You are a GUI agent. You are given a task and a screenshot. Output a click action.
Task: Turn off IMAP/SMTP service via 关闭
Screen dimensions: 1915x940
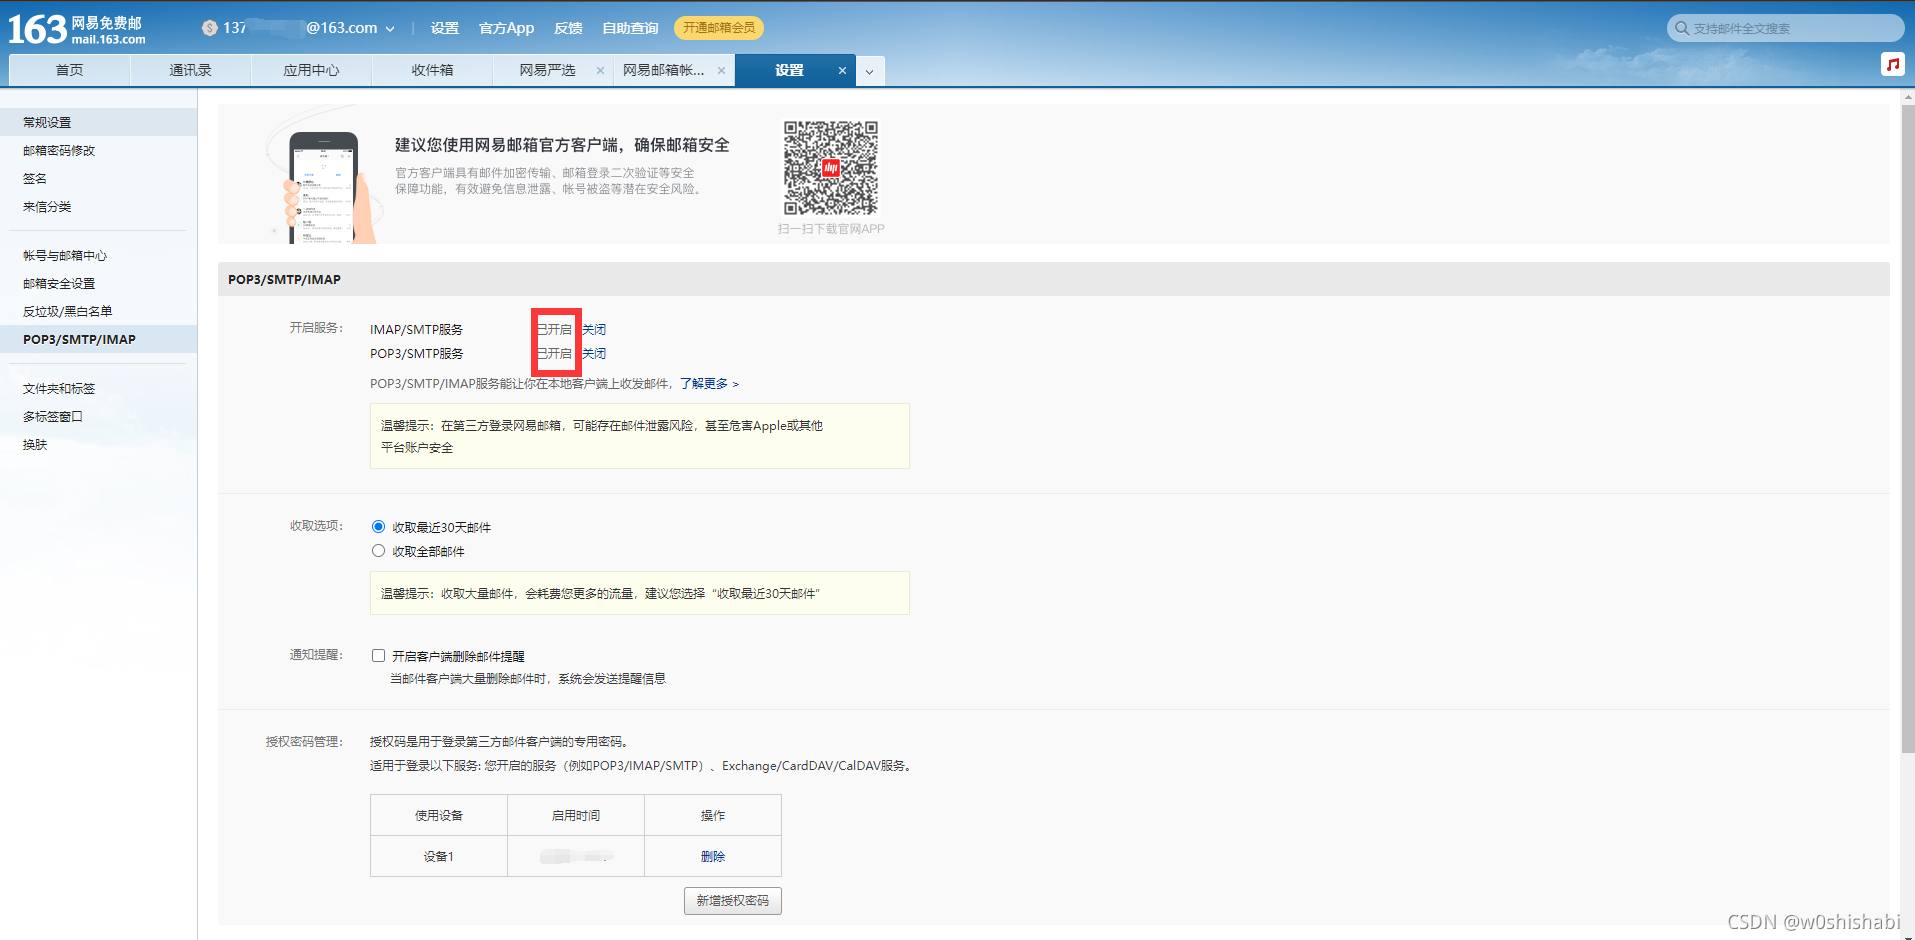point(594,329)
